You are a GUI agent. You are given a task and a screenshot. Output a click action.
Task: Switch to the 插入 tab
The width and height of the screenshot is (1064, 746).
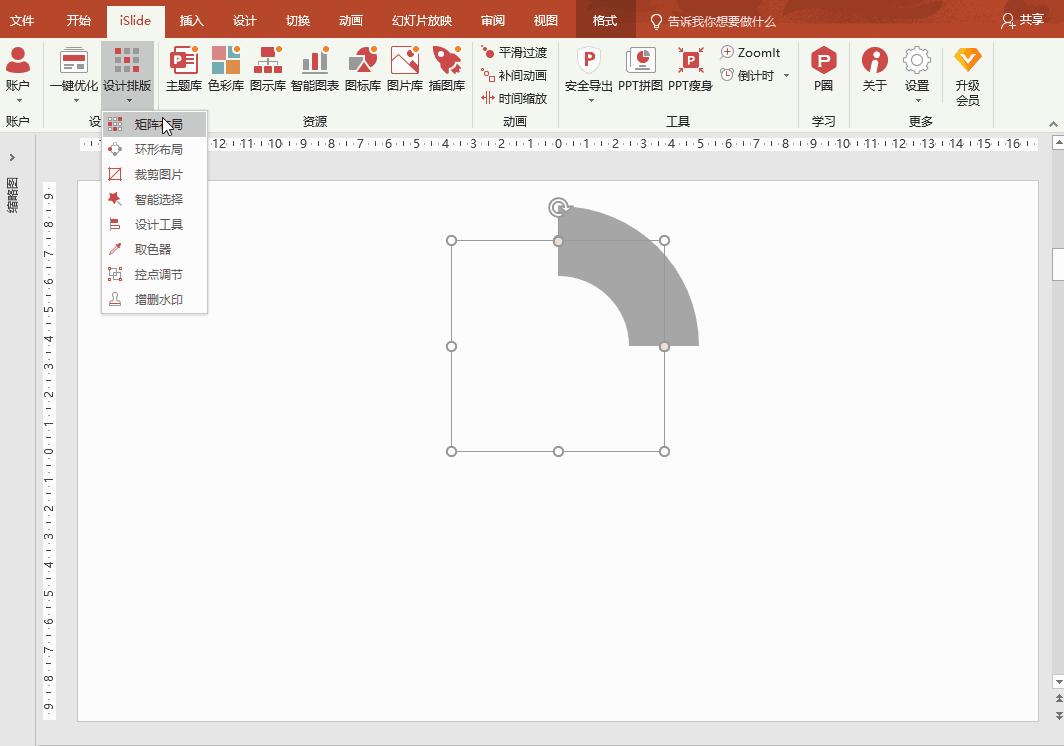pyautogui.click(x=191, y=20)
